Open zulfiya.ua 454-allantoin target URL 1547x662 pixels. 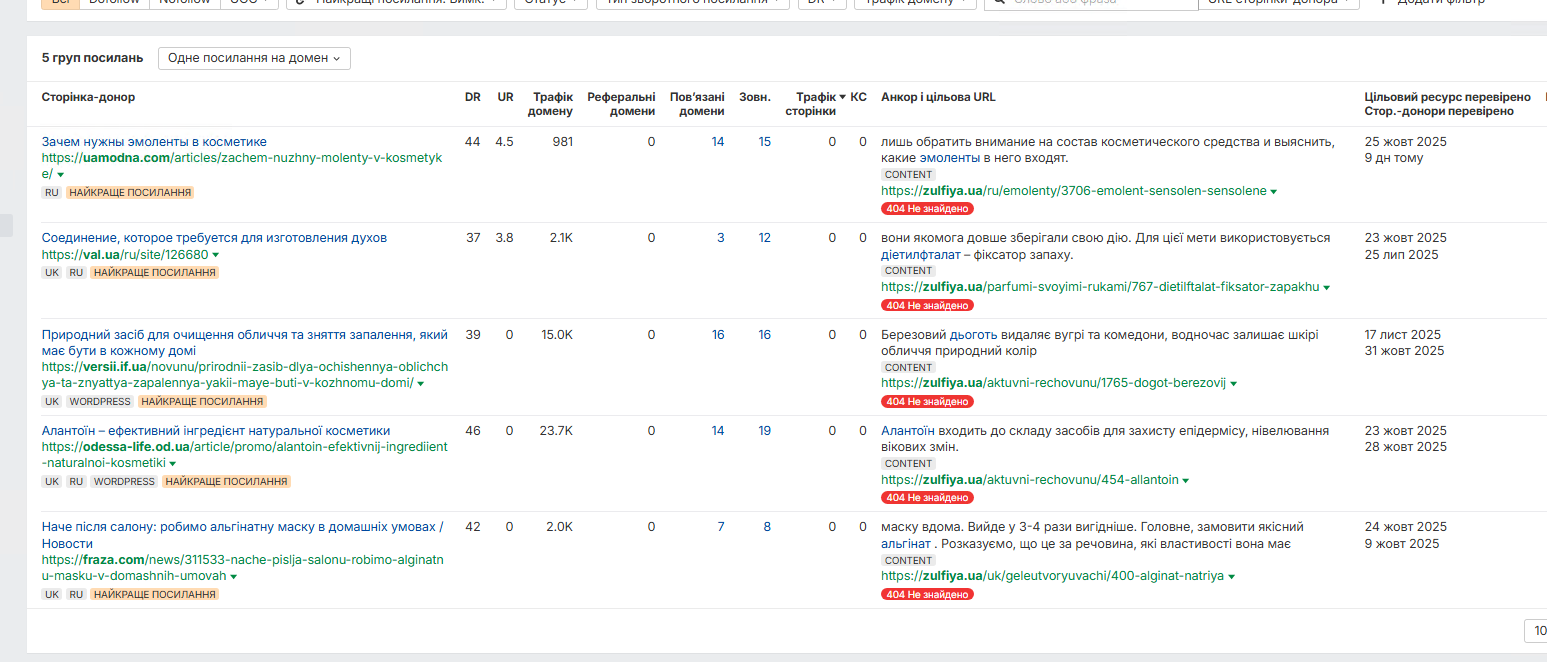coord(1029,481)
